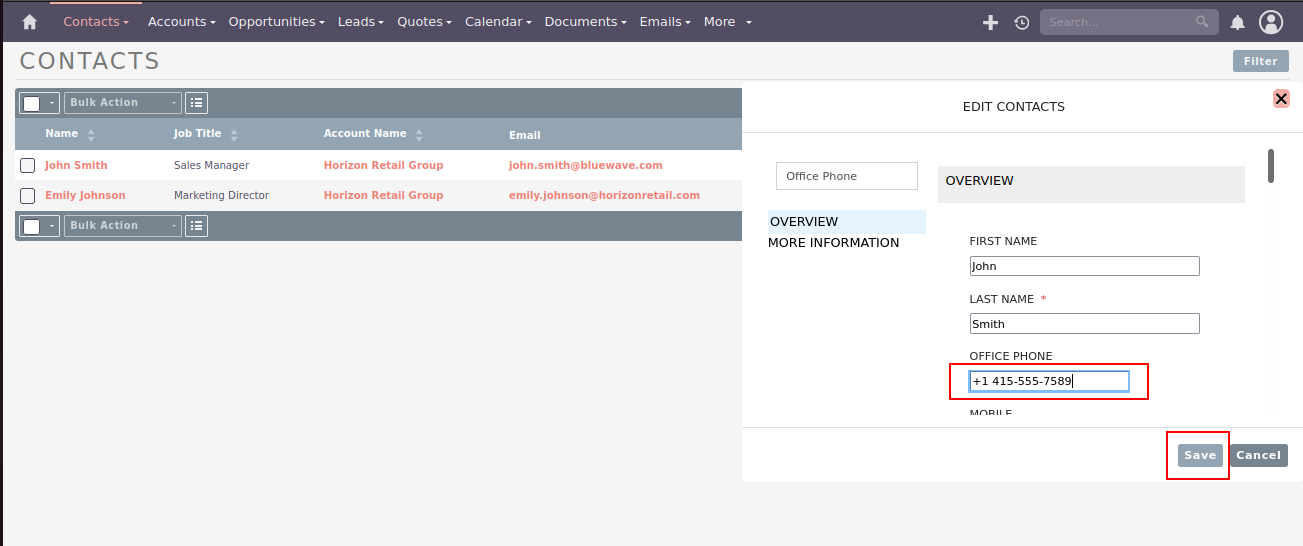
Task: Close the Edit Contacts panel
Action: coord(1281,98)
